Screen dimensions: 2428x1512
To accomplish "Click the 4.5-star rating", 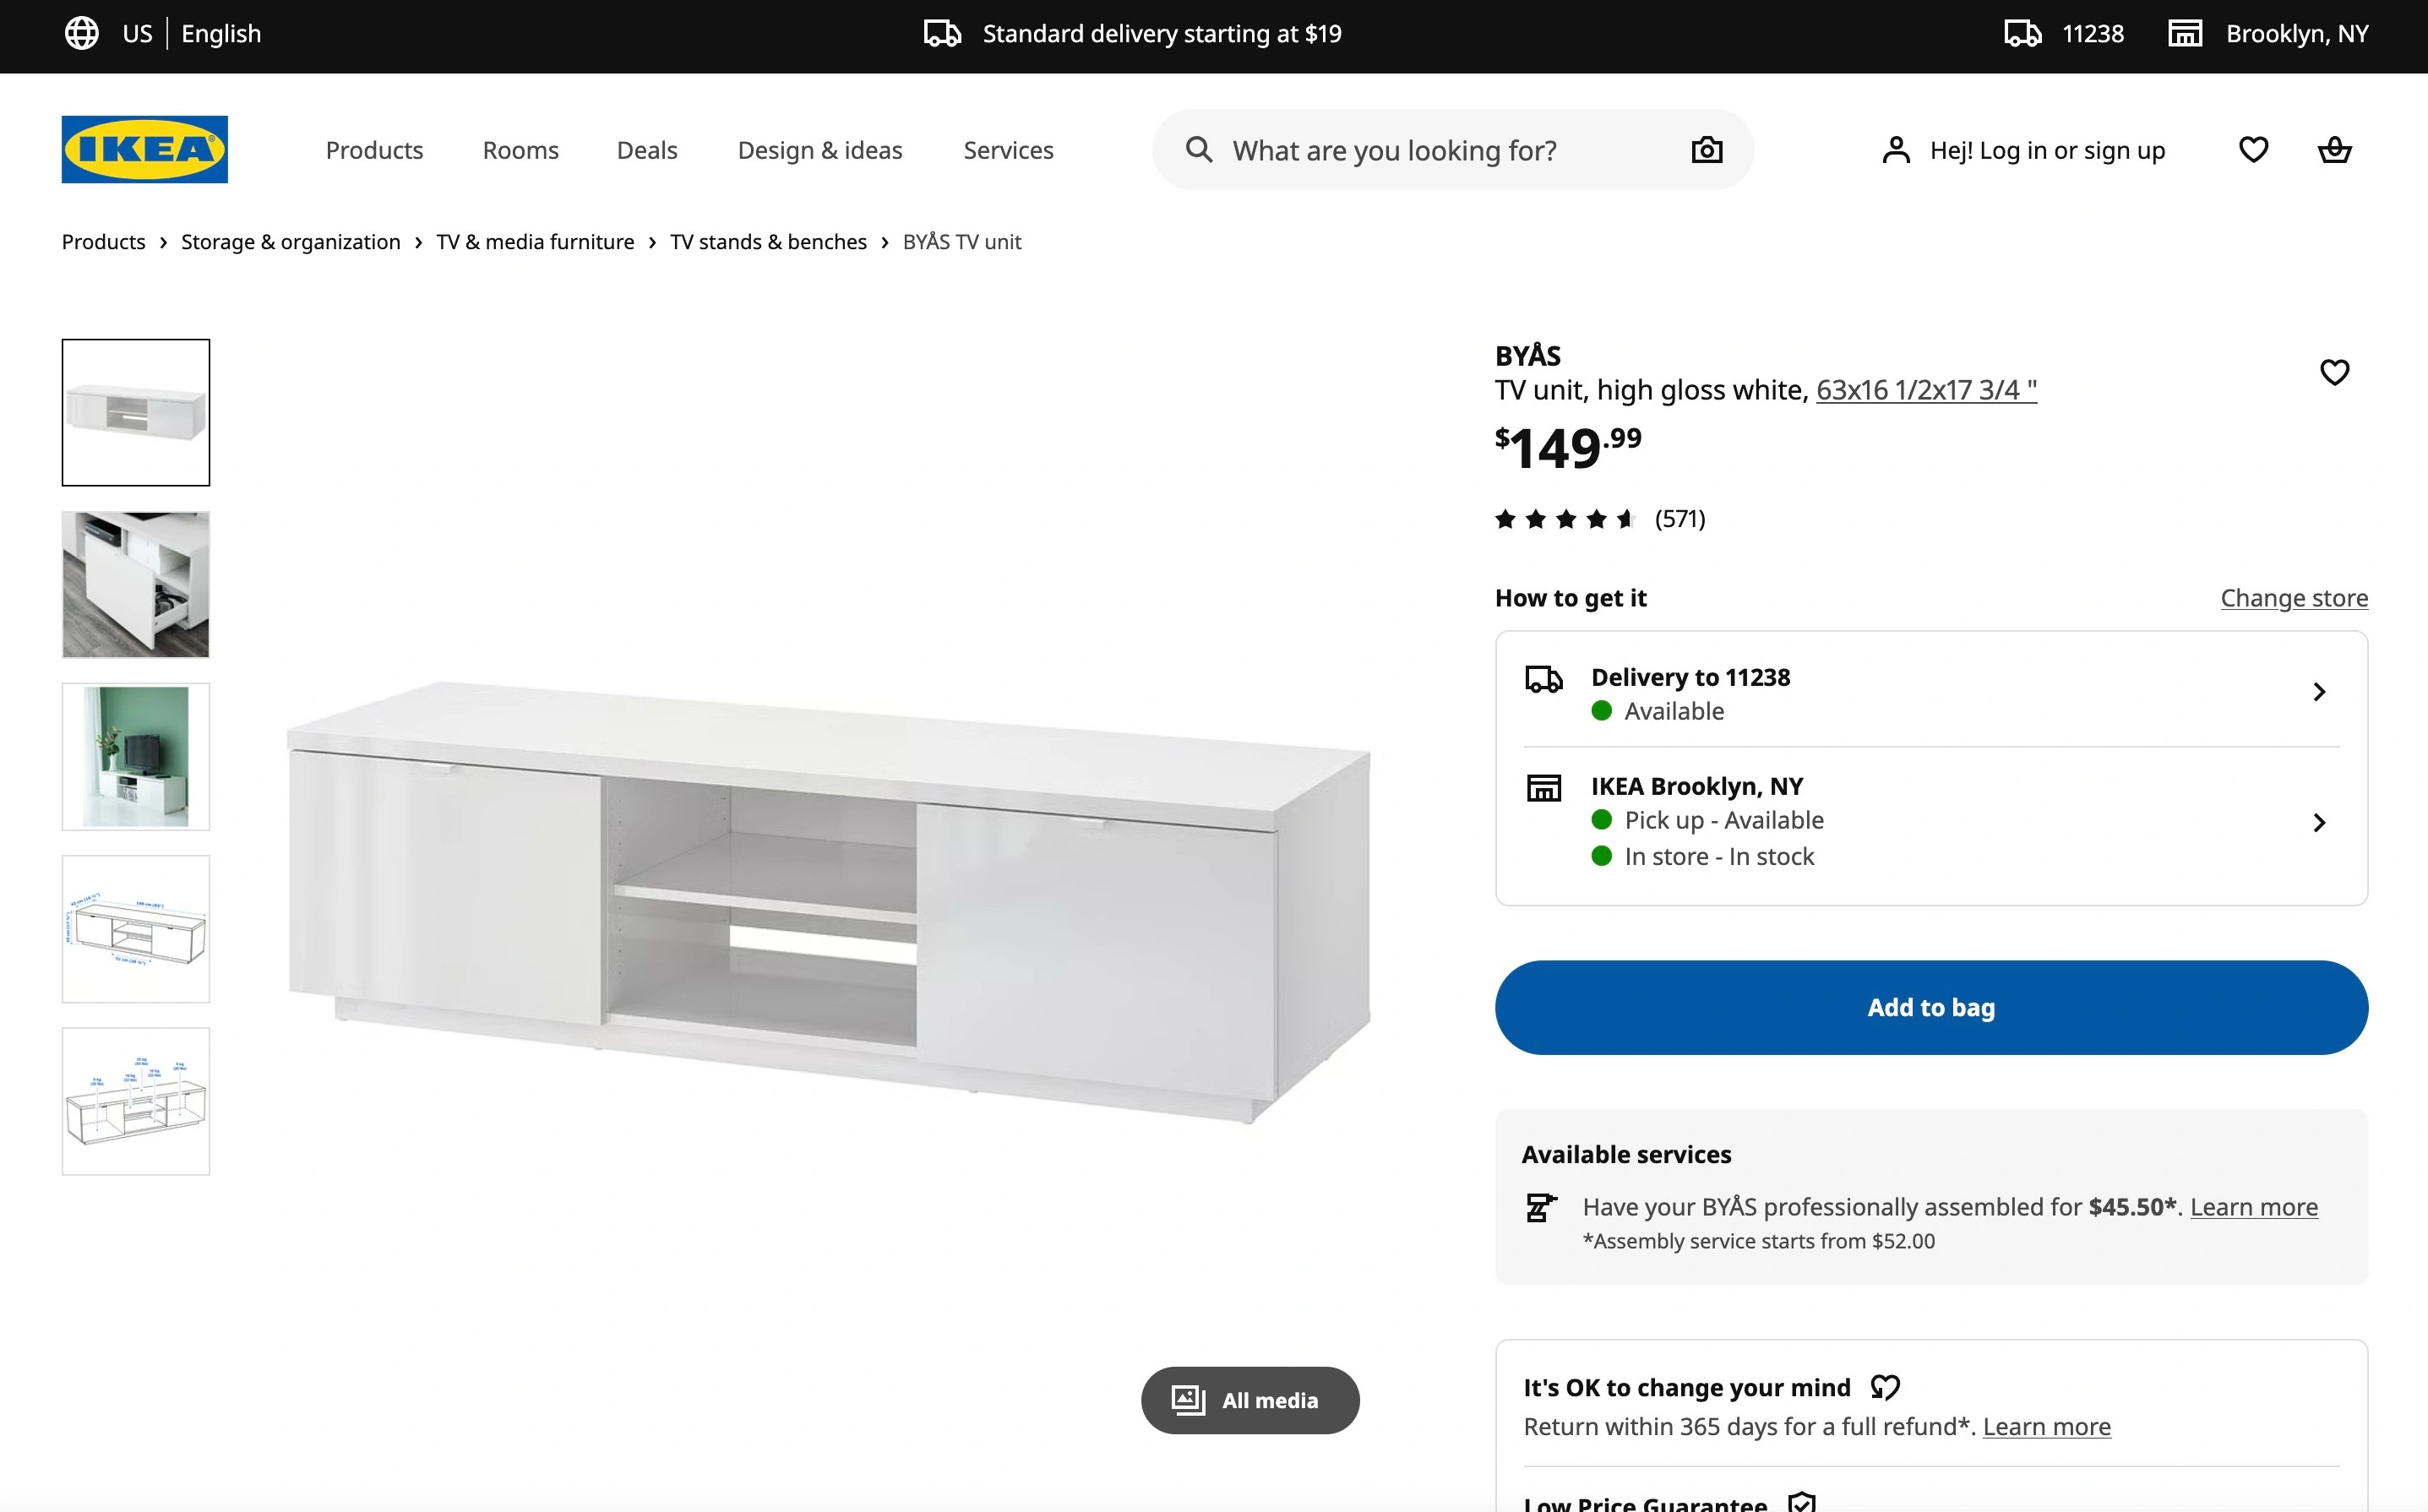I will click(x=1565, y=519).
